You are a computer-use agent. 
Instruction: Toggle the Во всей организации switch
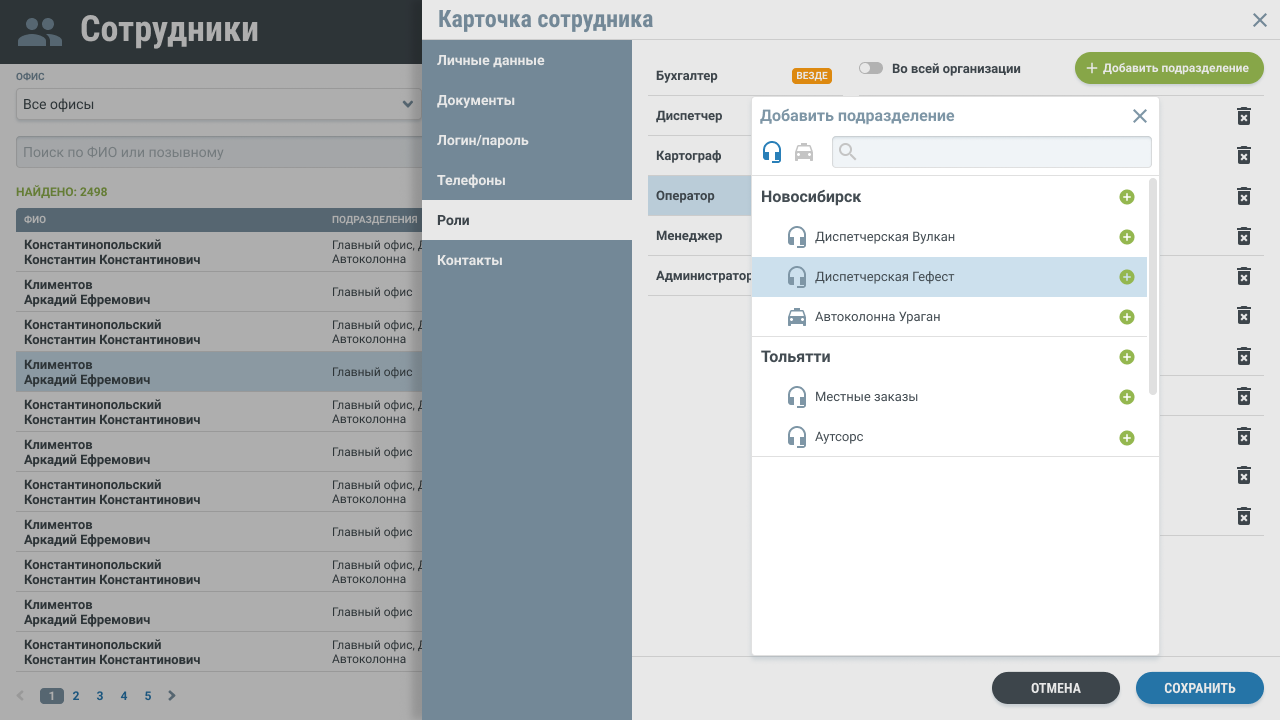pyautogui.click(x=870, y=69)
